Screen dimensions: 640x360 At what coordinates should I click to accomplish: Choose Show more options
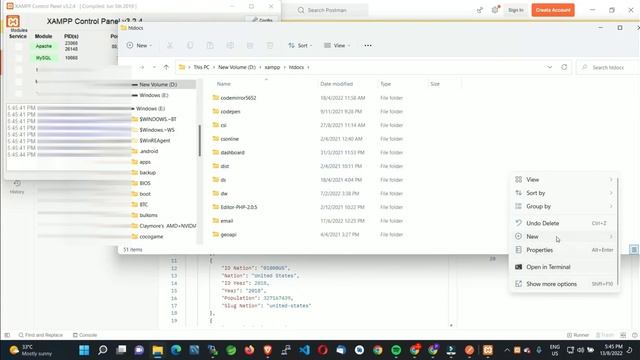(x=564, y=284)
